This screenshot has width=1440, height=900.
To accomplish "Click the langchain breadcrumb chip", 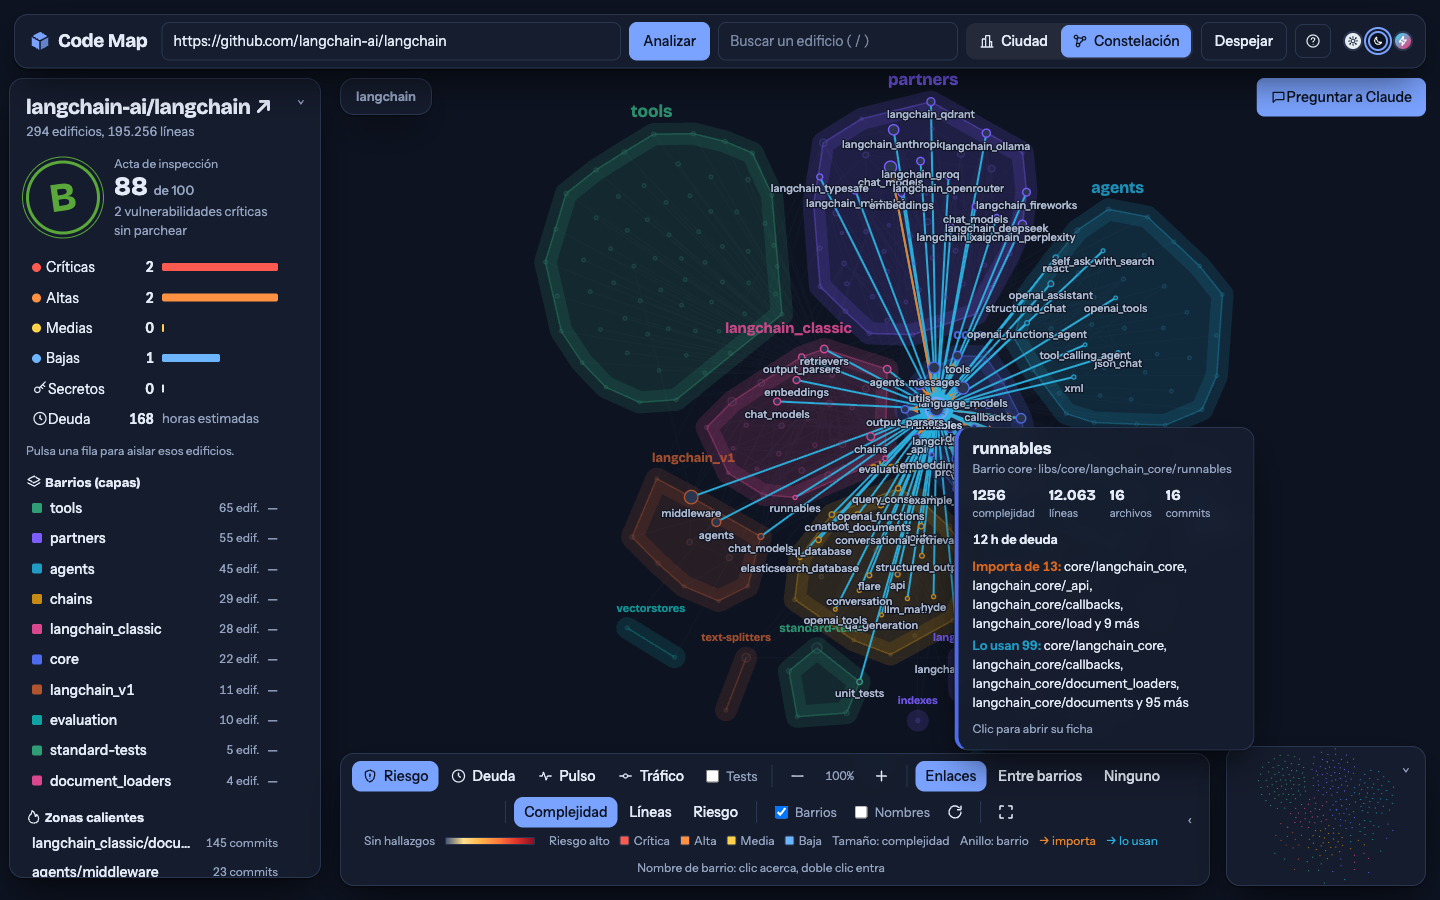I will coord(386,96).
